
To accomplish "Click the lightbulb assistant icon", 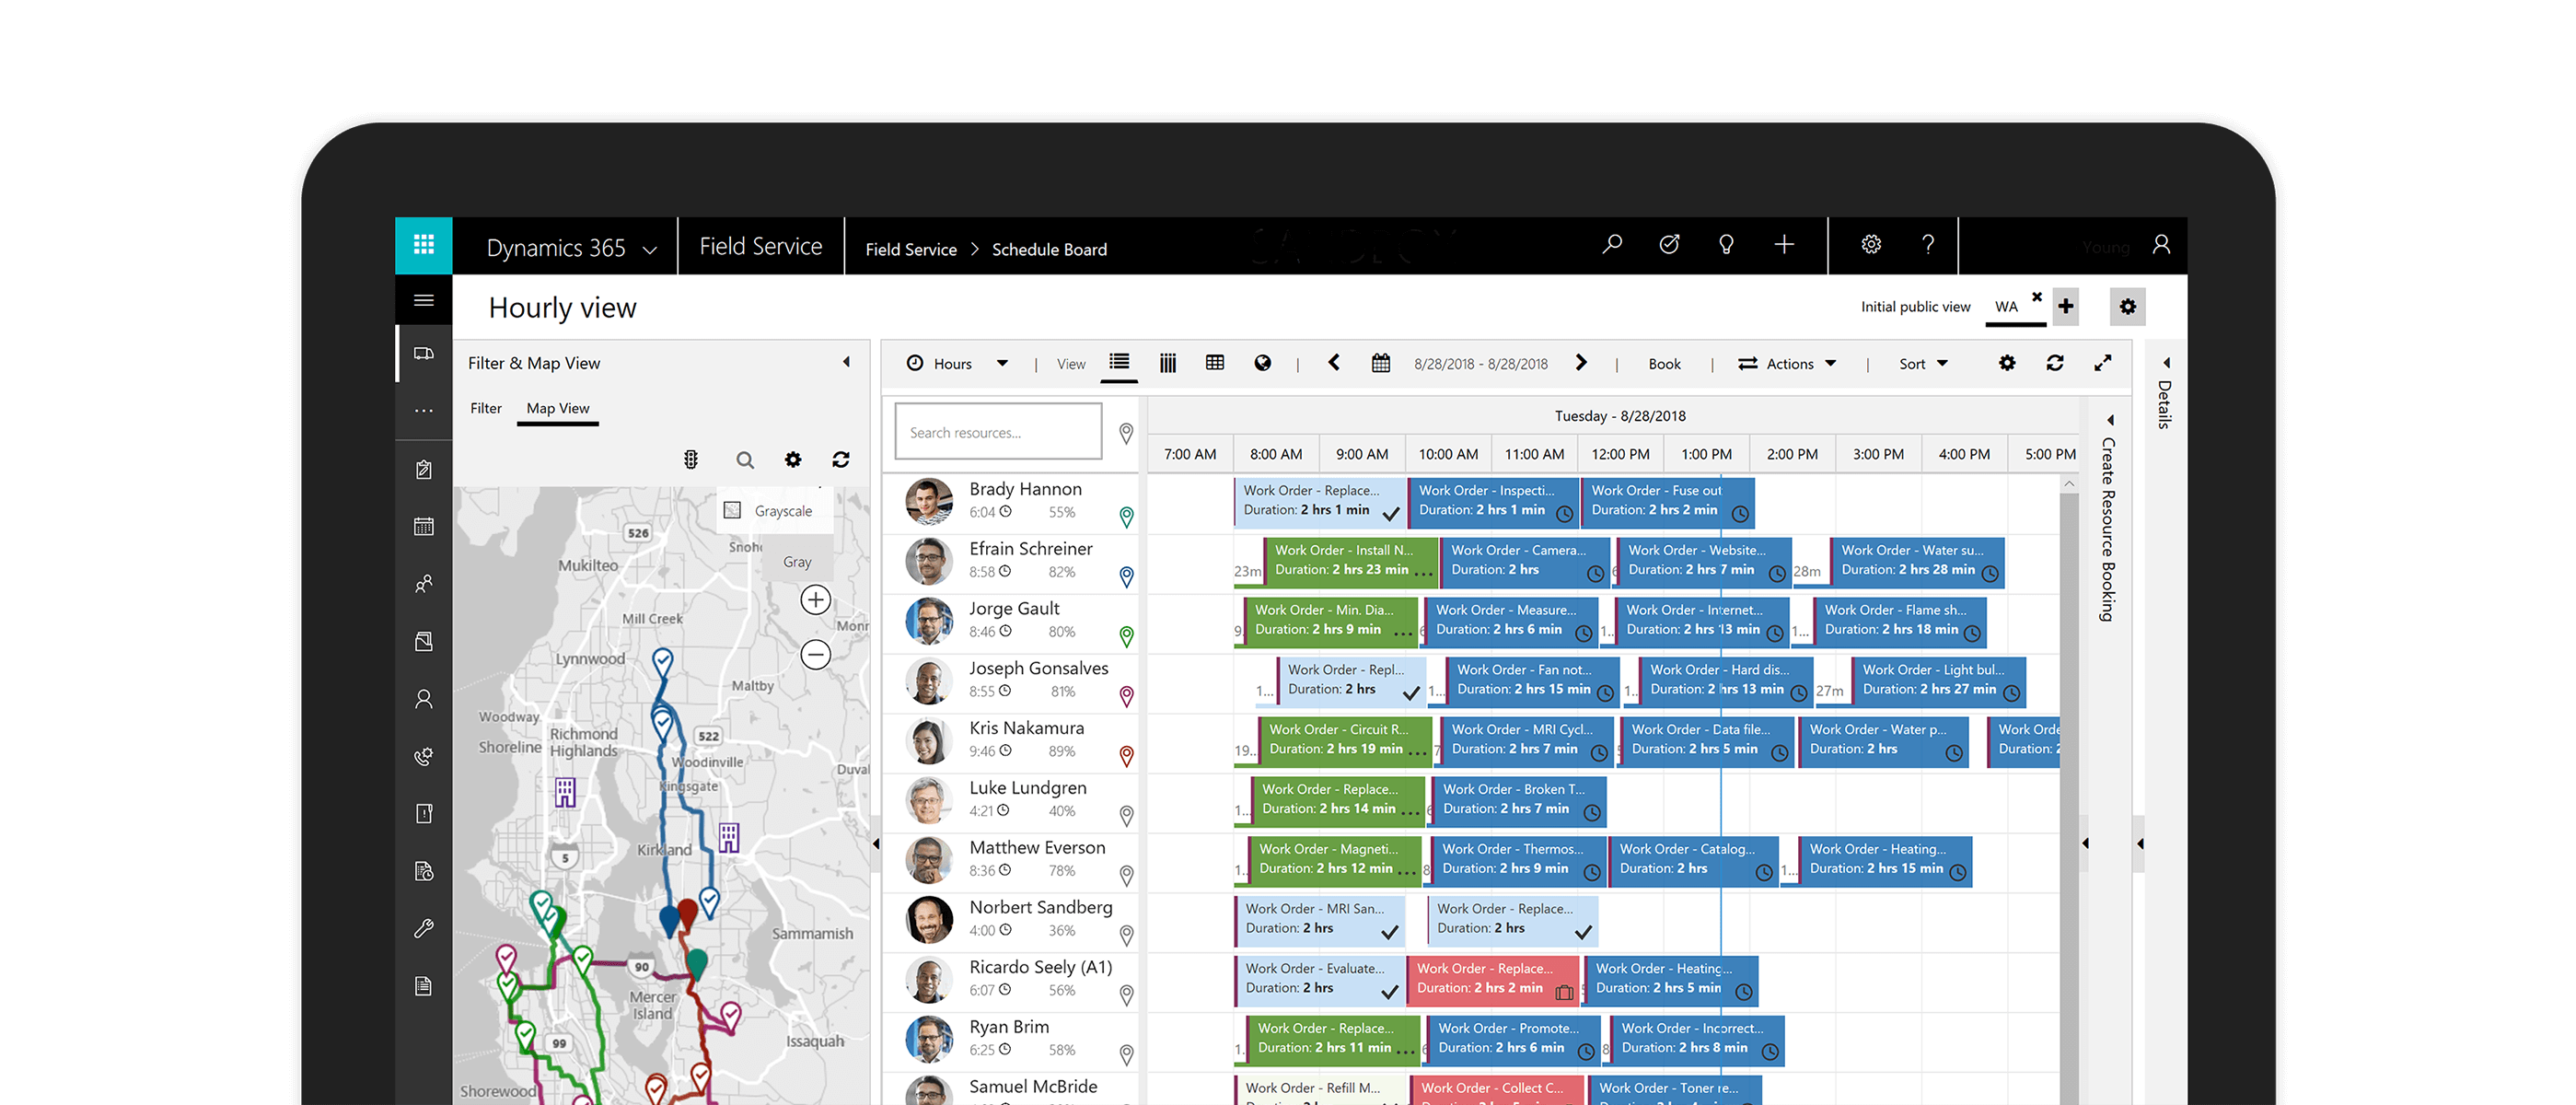I will [1726, 245].
